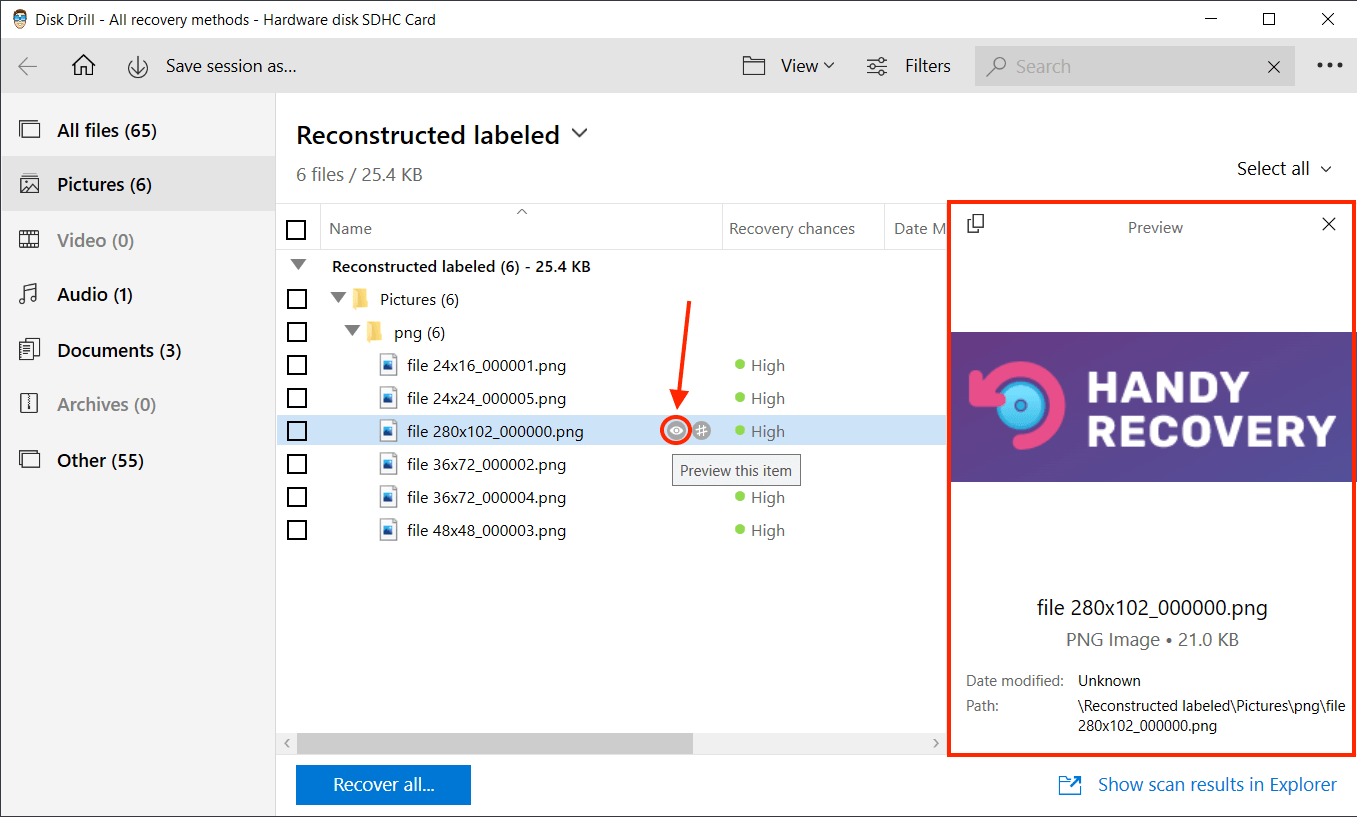Image resolution: width=1357 pixels, height=817 pixels.
Task: Open Show scan results in Explorer
Action: click(1217, 785)
